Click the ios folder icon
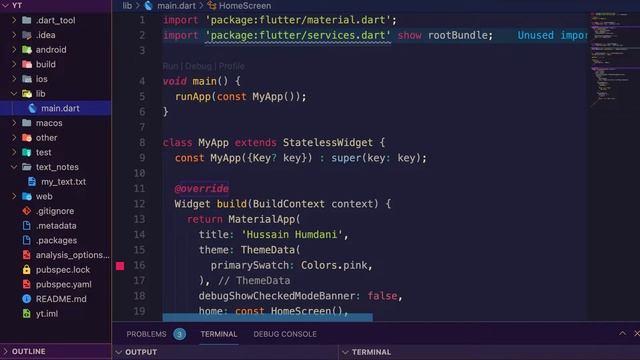This screenshot has height=360, width=640. point(27,79)
